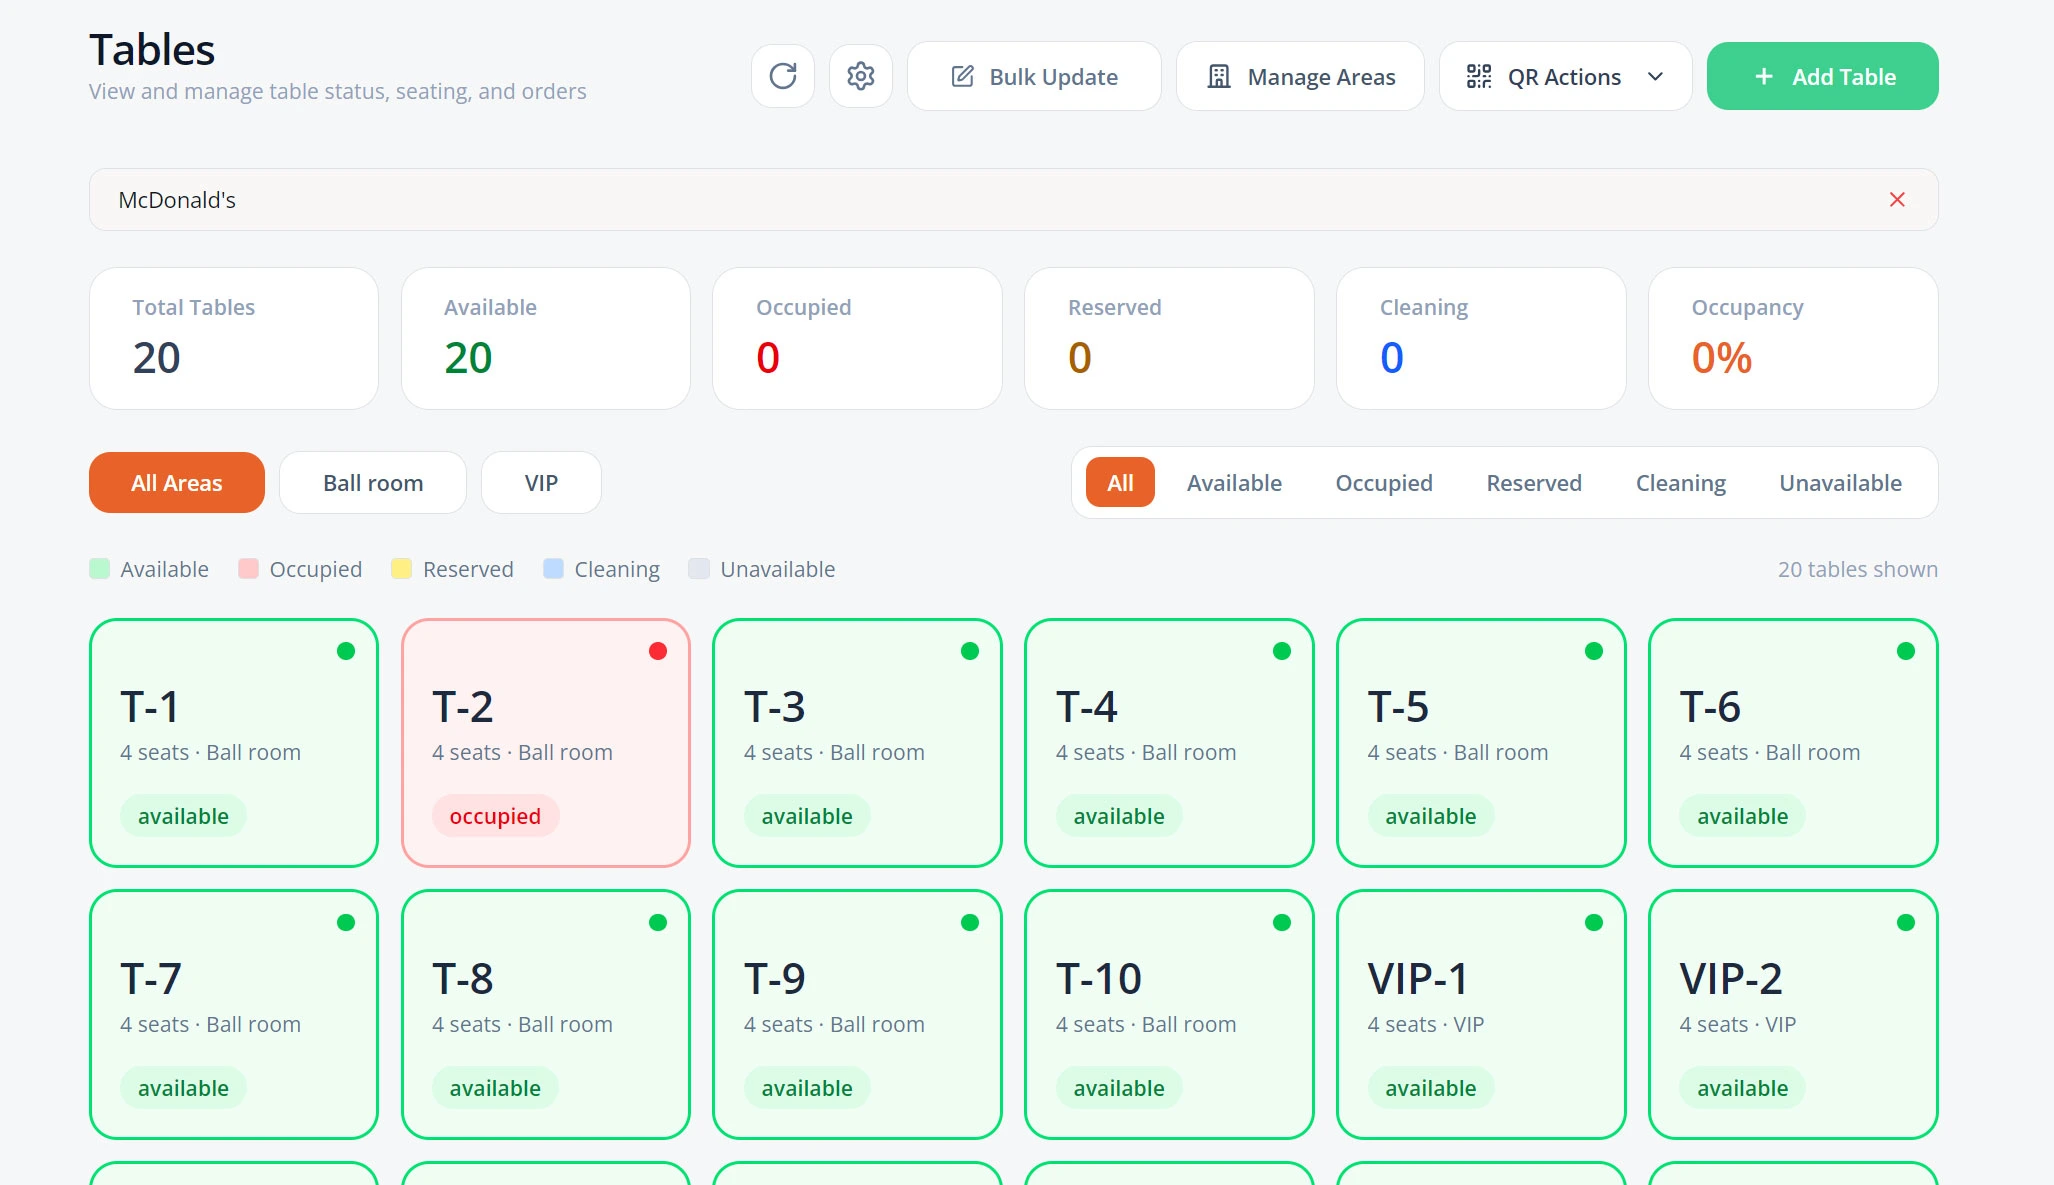Click the available badge on T-4
2054x1185 pixels.
(x=1119, y=816)
